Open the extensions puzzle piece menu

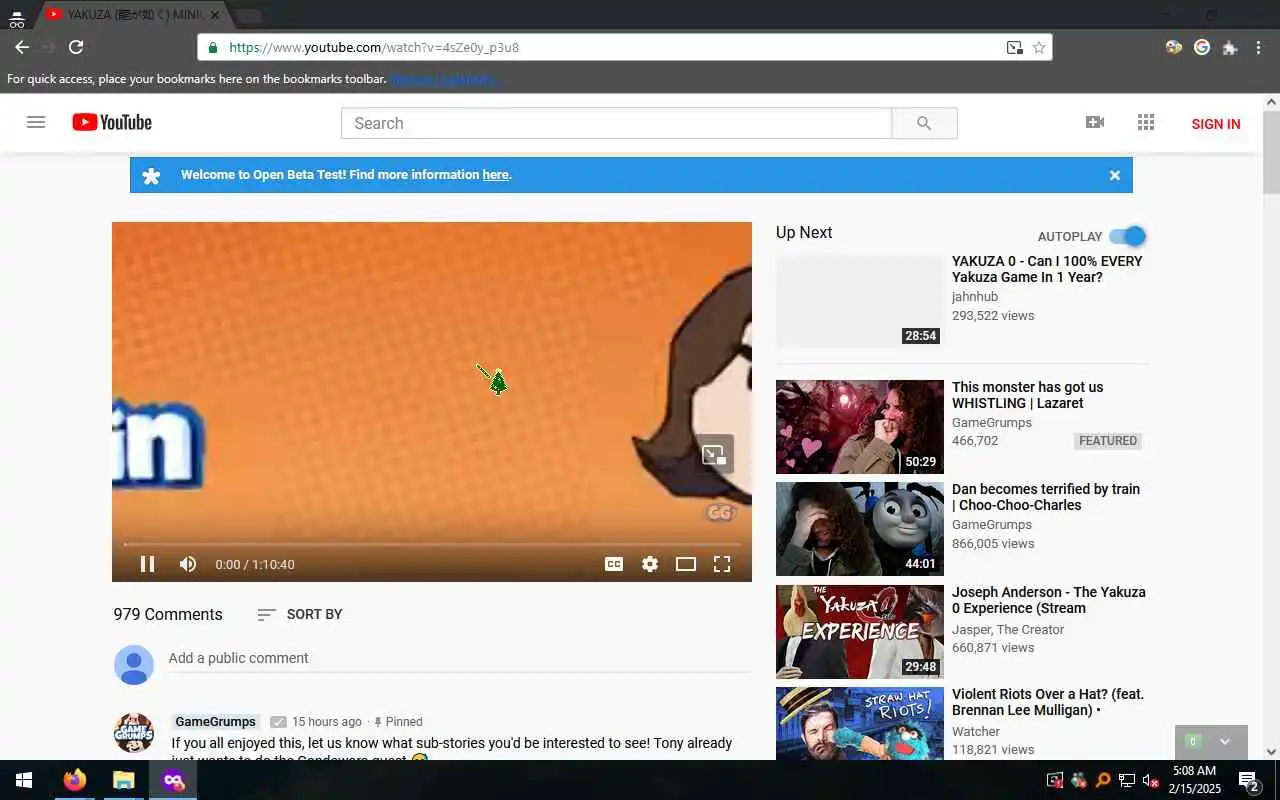[x=1230, y=47]
